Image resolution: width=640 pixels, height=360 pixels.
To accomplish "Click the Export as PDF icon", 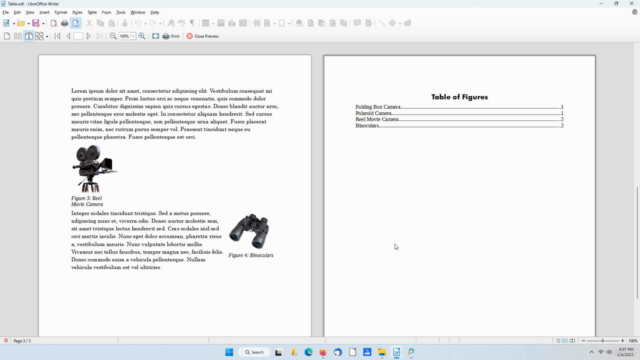I will click(53, 23).
